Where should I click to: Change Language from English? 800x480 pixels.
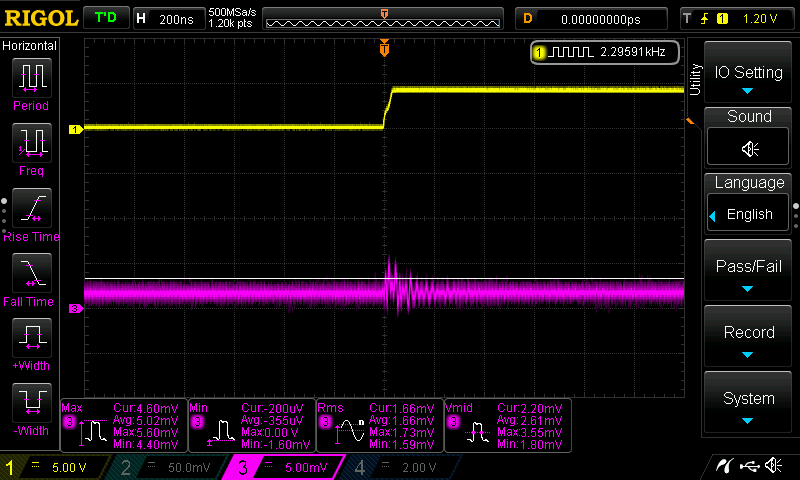[x=749, y=213]
